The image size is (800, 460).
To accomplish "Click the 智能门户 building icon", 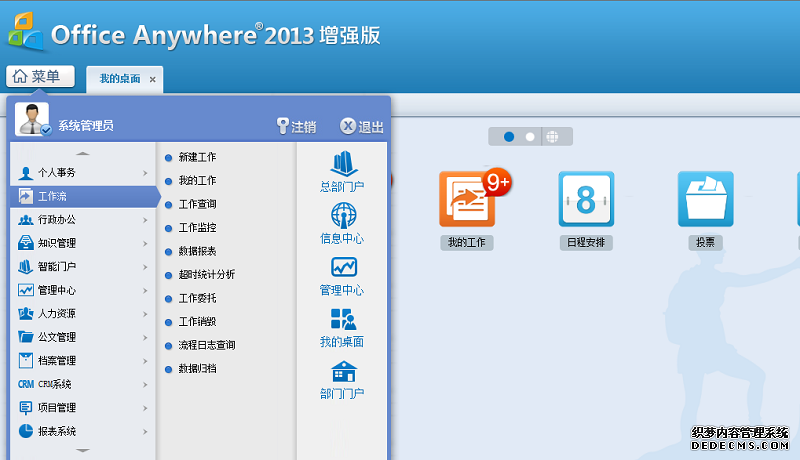I will point(26,266).
